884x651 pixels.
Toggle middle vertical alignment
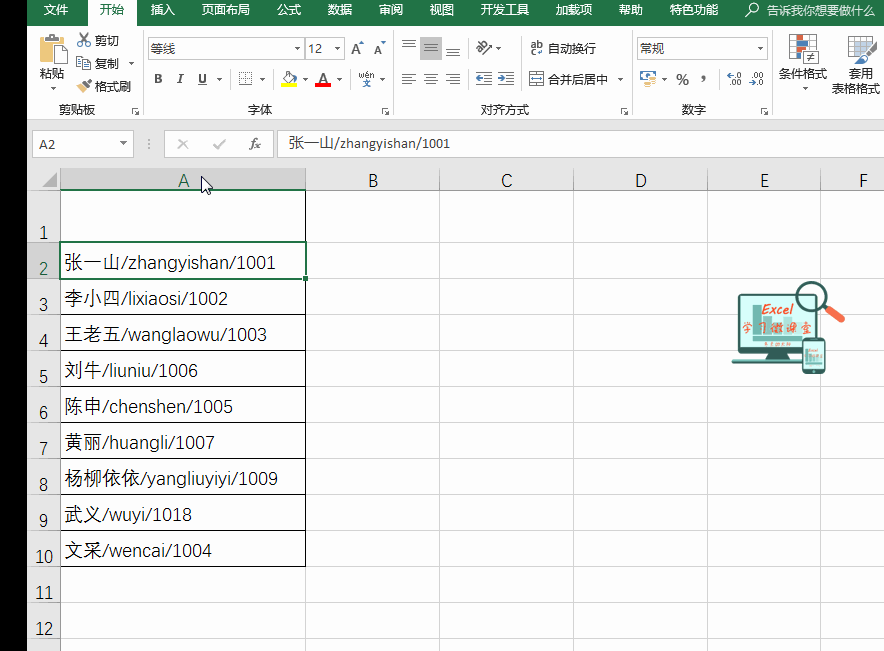(x=431, y=48)
